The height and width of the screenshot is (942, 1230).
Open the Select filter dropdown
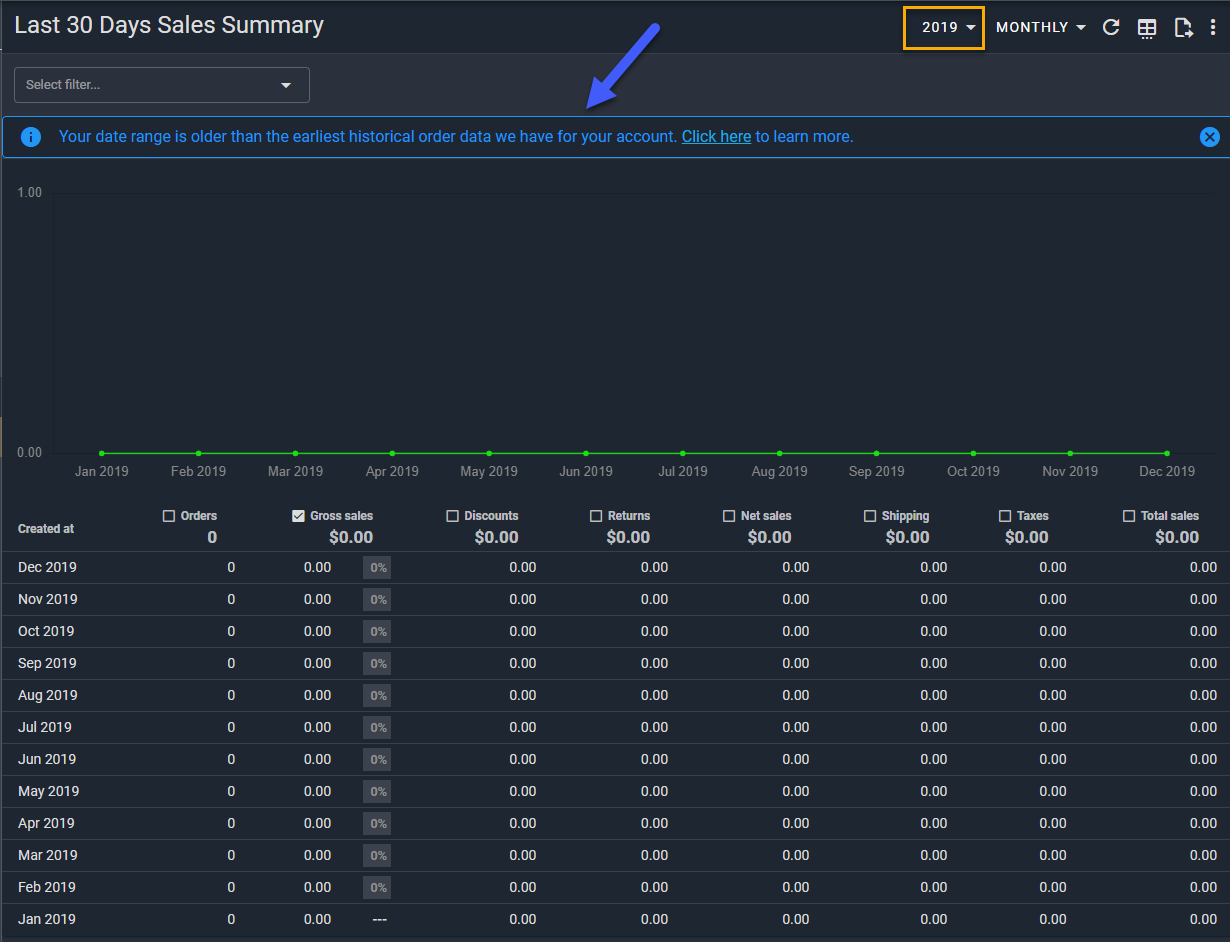click(162, 85)
